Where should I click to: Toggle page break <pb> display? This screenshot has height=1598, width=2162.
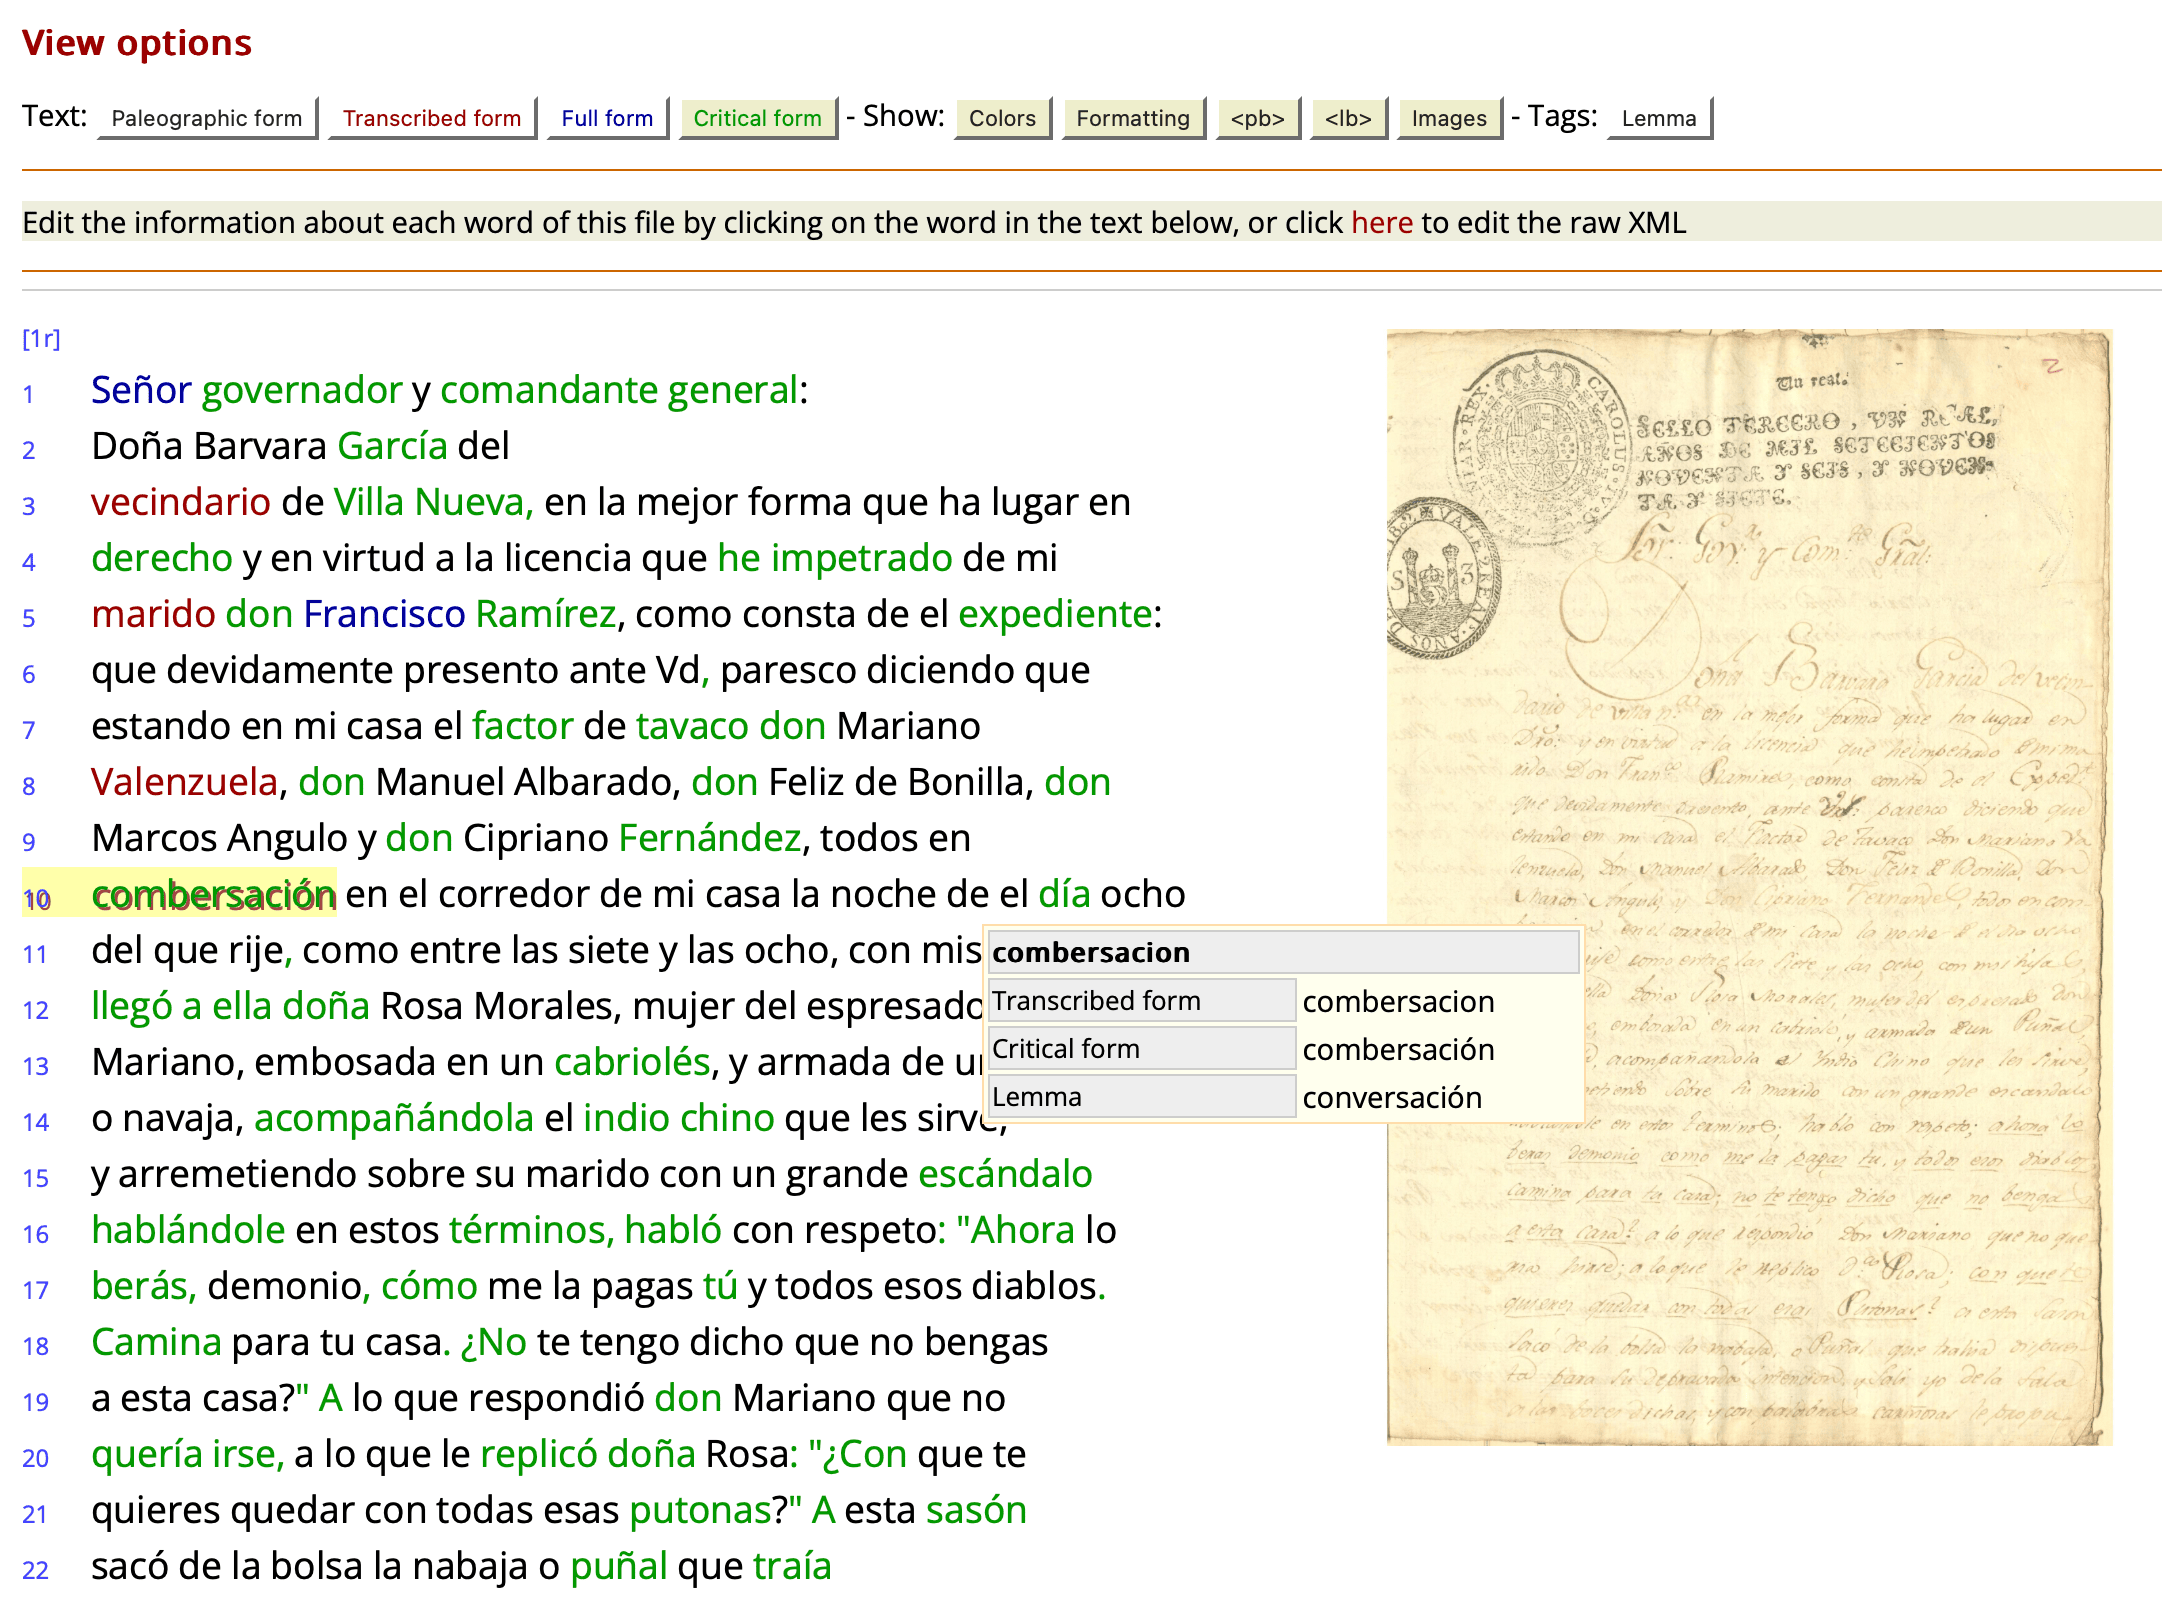(x=1257, y=118)
